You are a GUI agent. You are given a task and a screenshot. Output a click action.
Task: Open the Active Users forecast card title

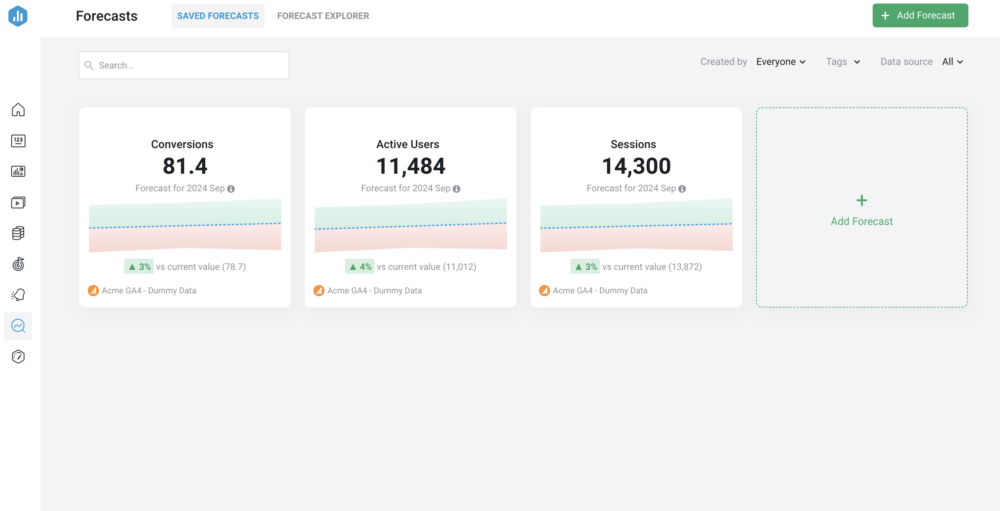[408, 144]
